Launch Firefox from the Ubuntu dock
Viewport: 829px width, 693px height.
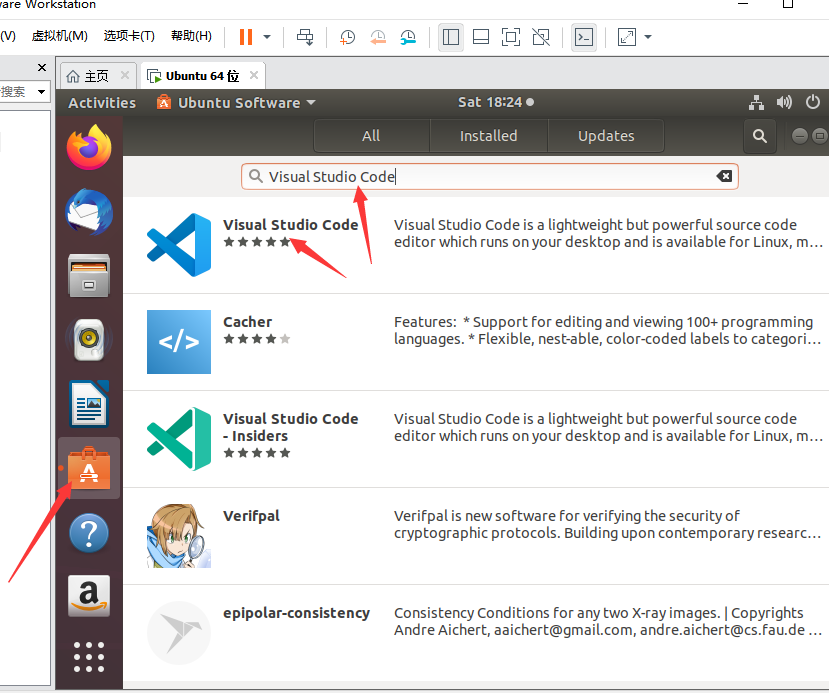point(89,147)
